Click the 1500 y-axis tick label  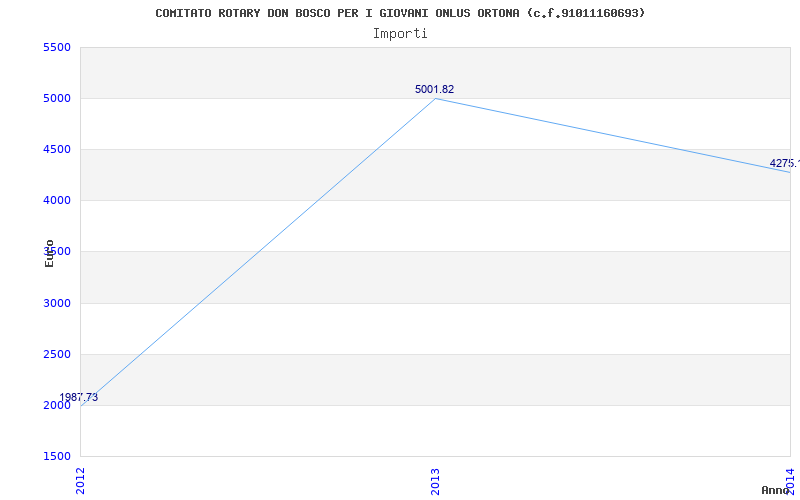coord(57,456)
